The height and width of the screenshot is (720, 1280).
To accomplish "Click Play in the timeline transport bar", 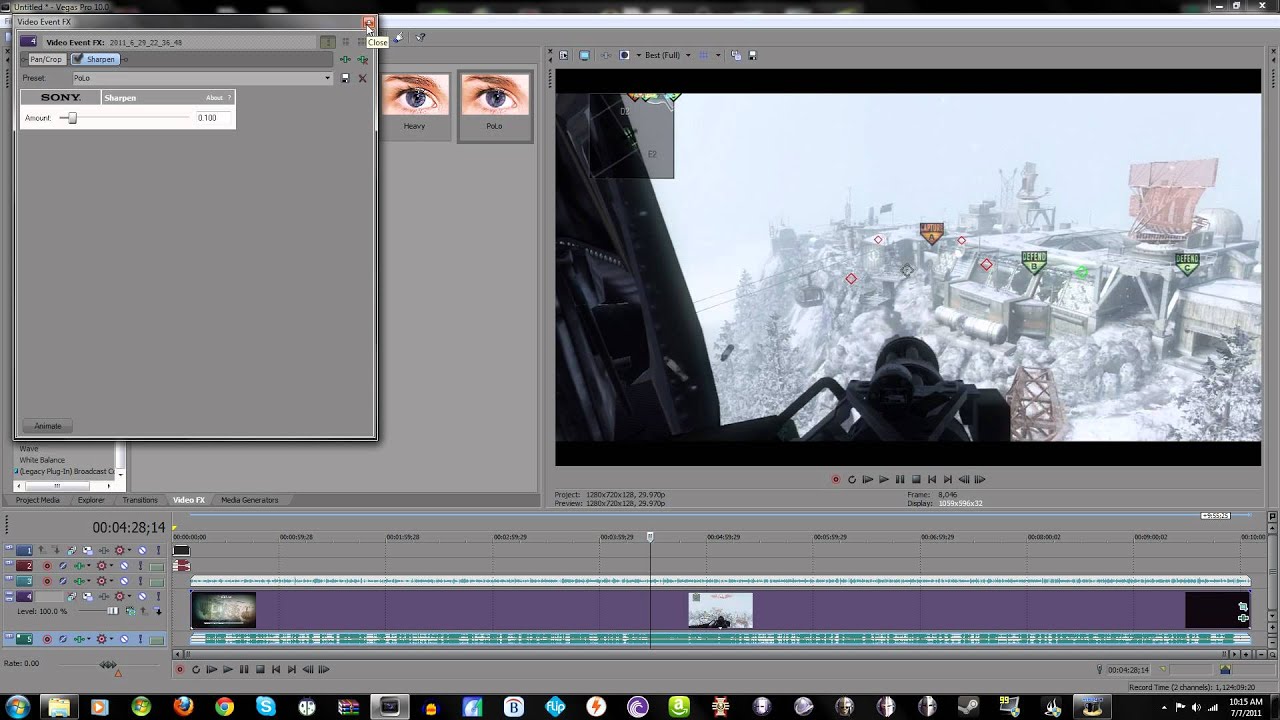I will click(228, 669).
